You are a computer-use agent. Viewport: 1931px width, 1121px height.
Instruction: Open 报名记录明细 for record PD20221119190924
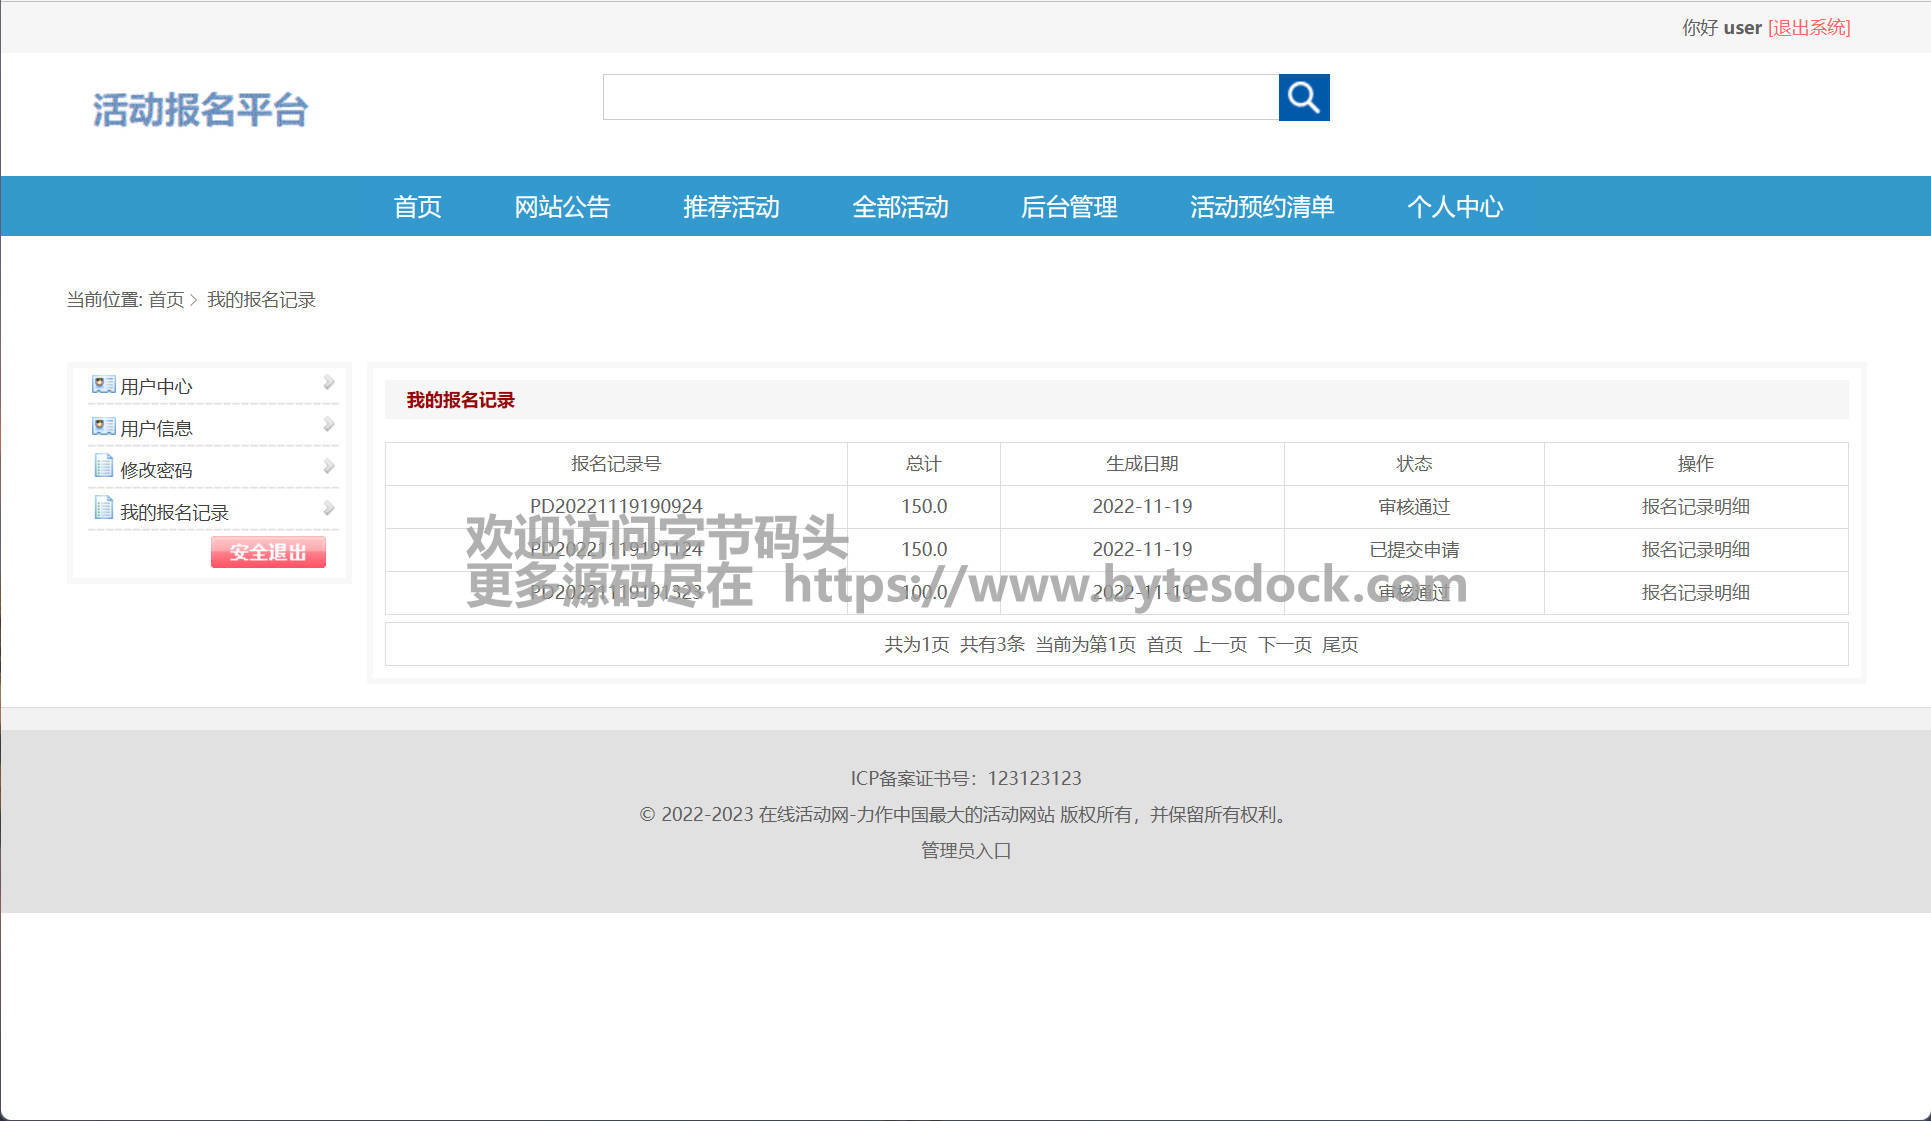[1695, 507]
